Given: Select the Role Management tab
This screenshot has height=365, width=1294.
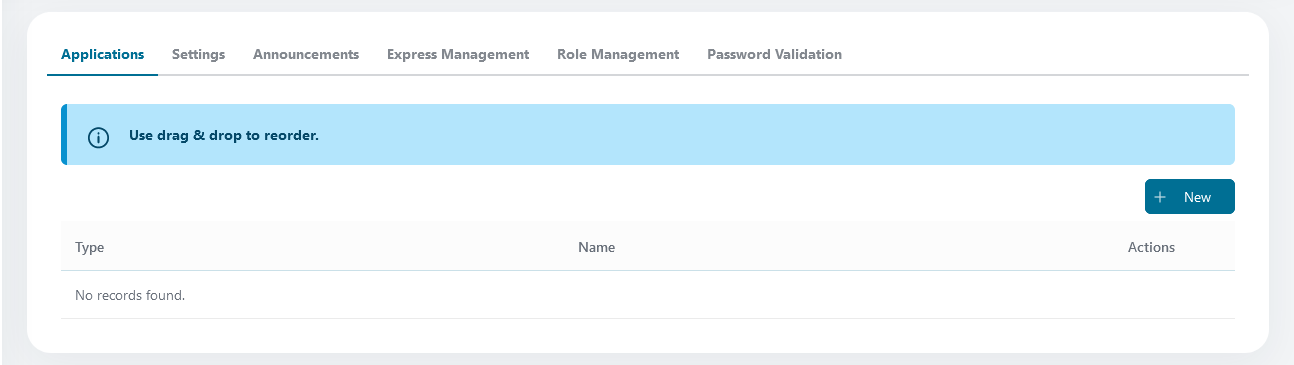Looking at the screenshot, I should pos(618,54).
